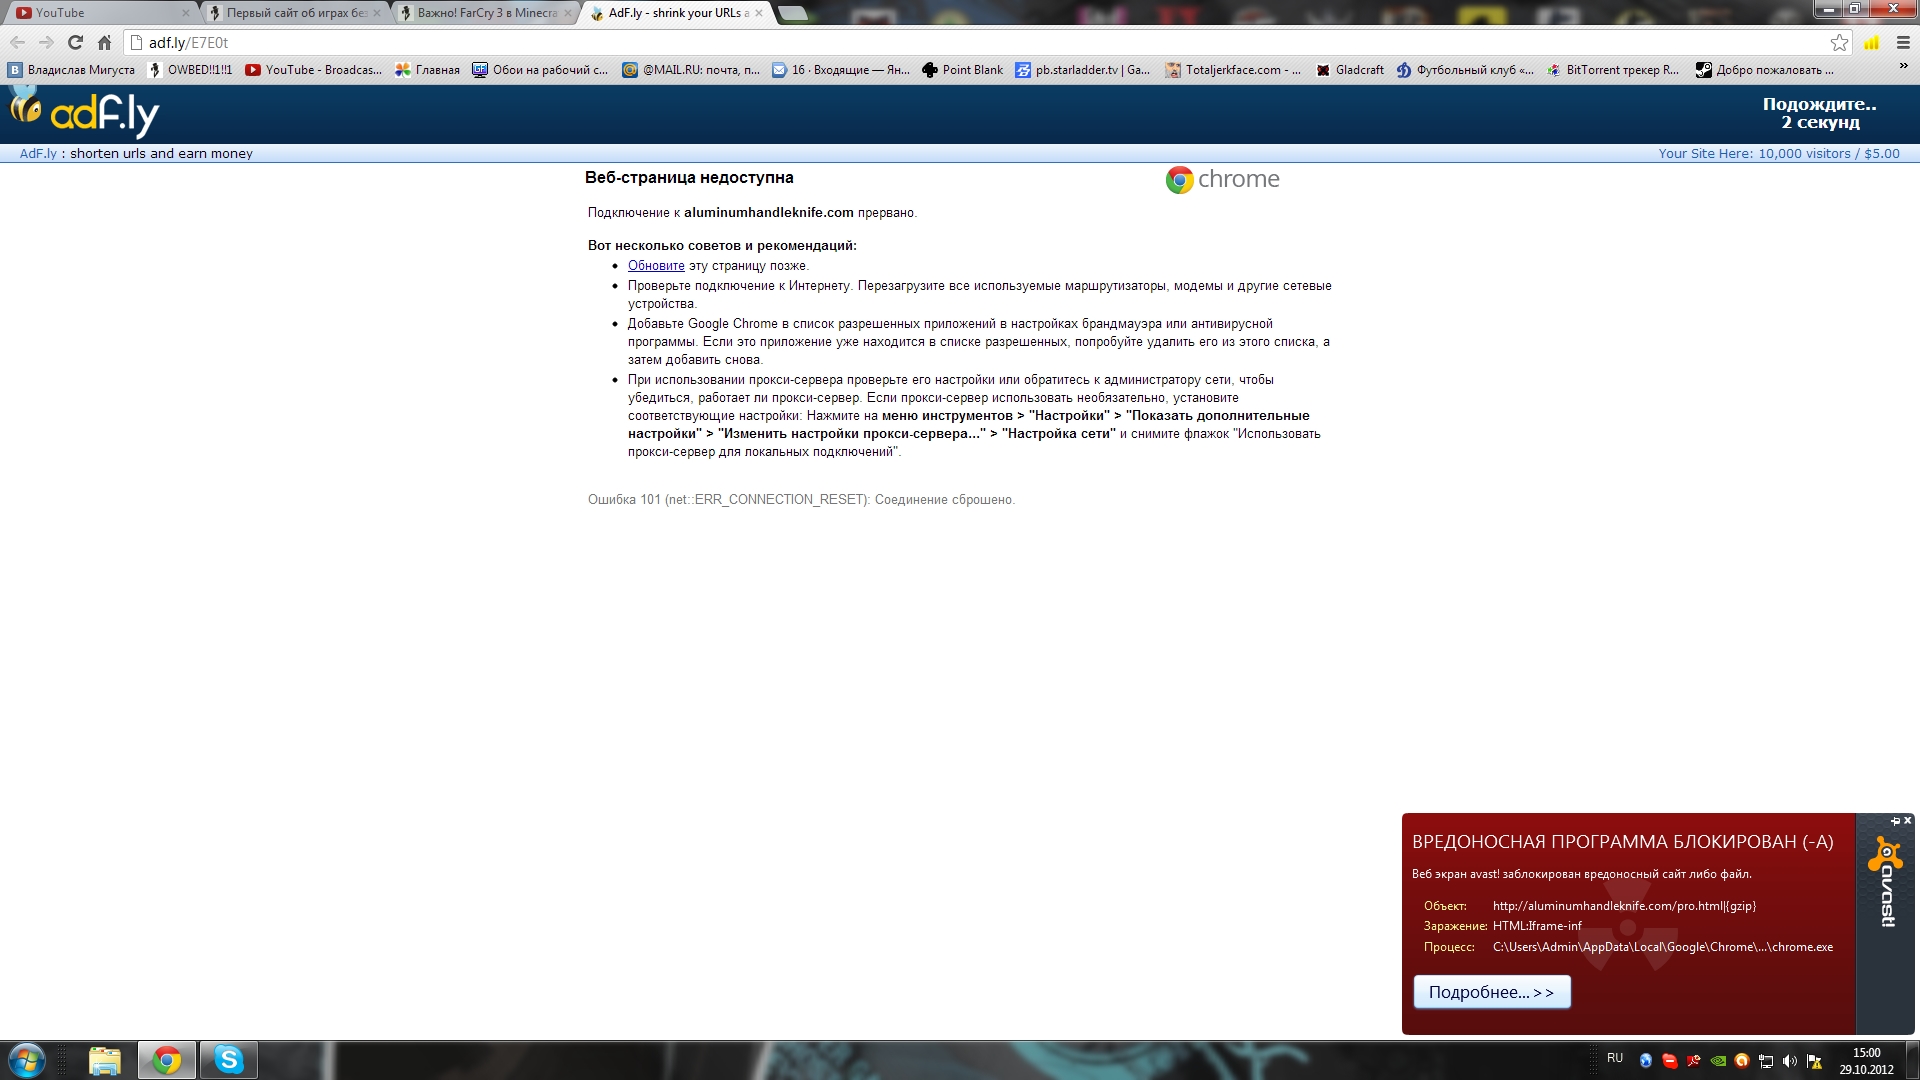Click the Подробнее button in Avast popup
This screenshot has height=1080, width=1920.
[x=1491, y=992]
